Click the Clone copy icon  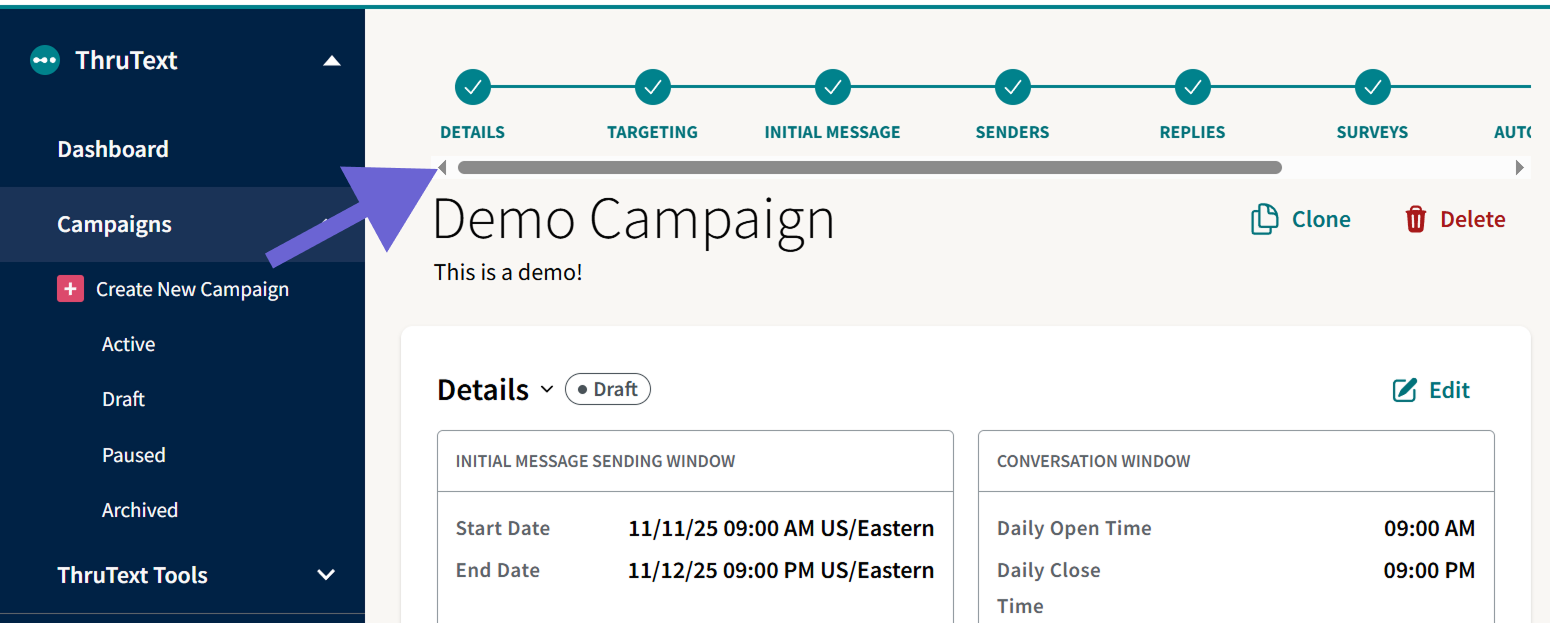tap(1265, 219)
